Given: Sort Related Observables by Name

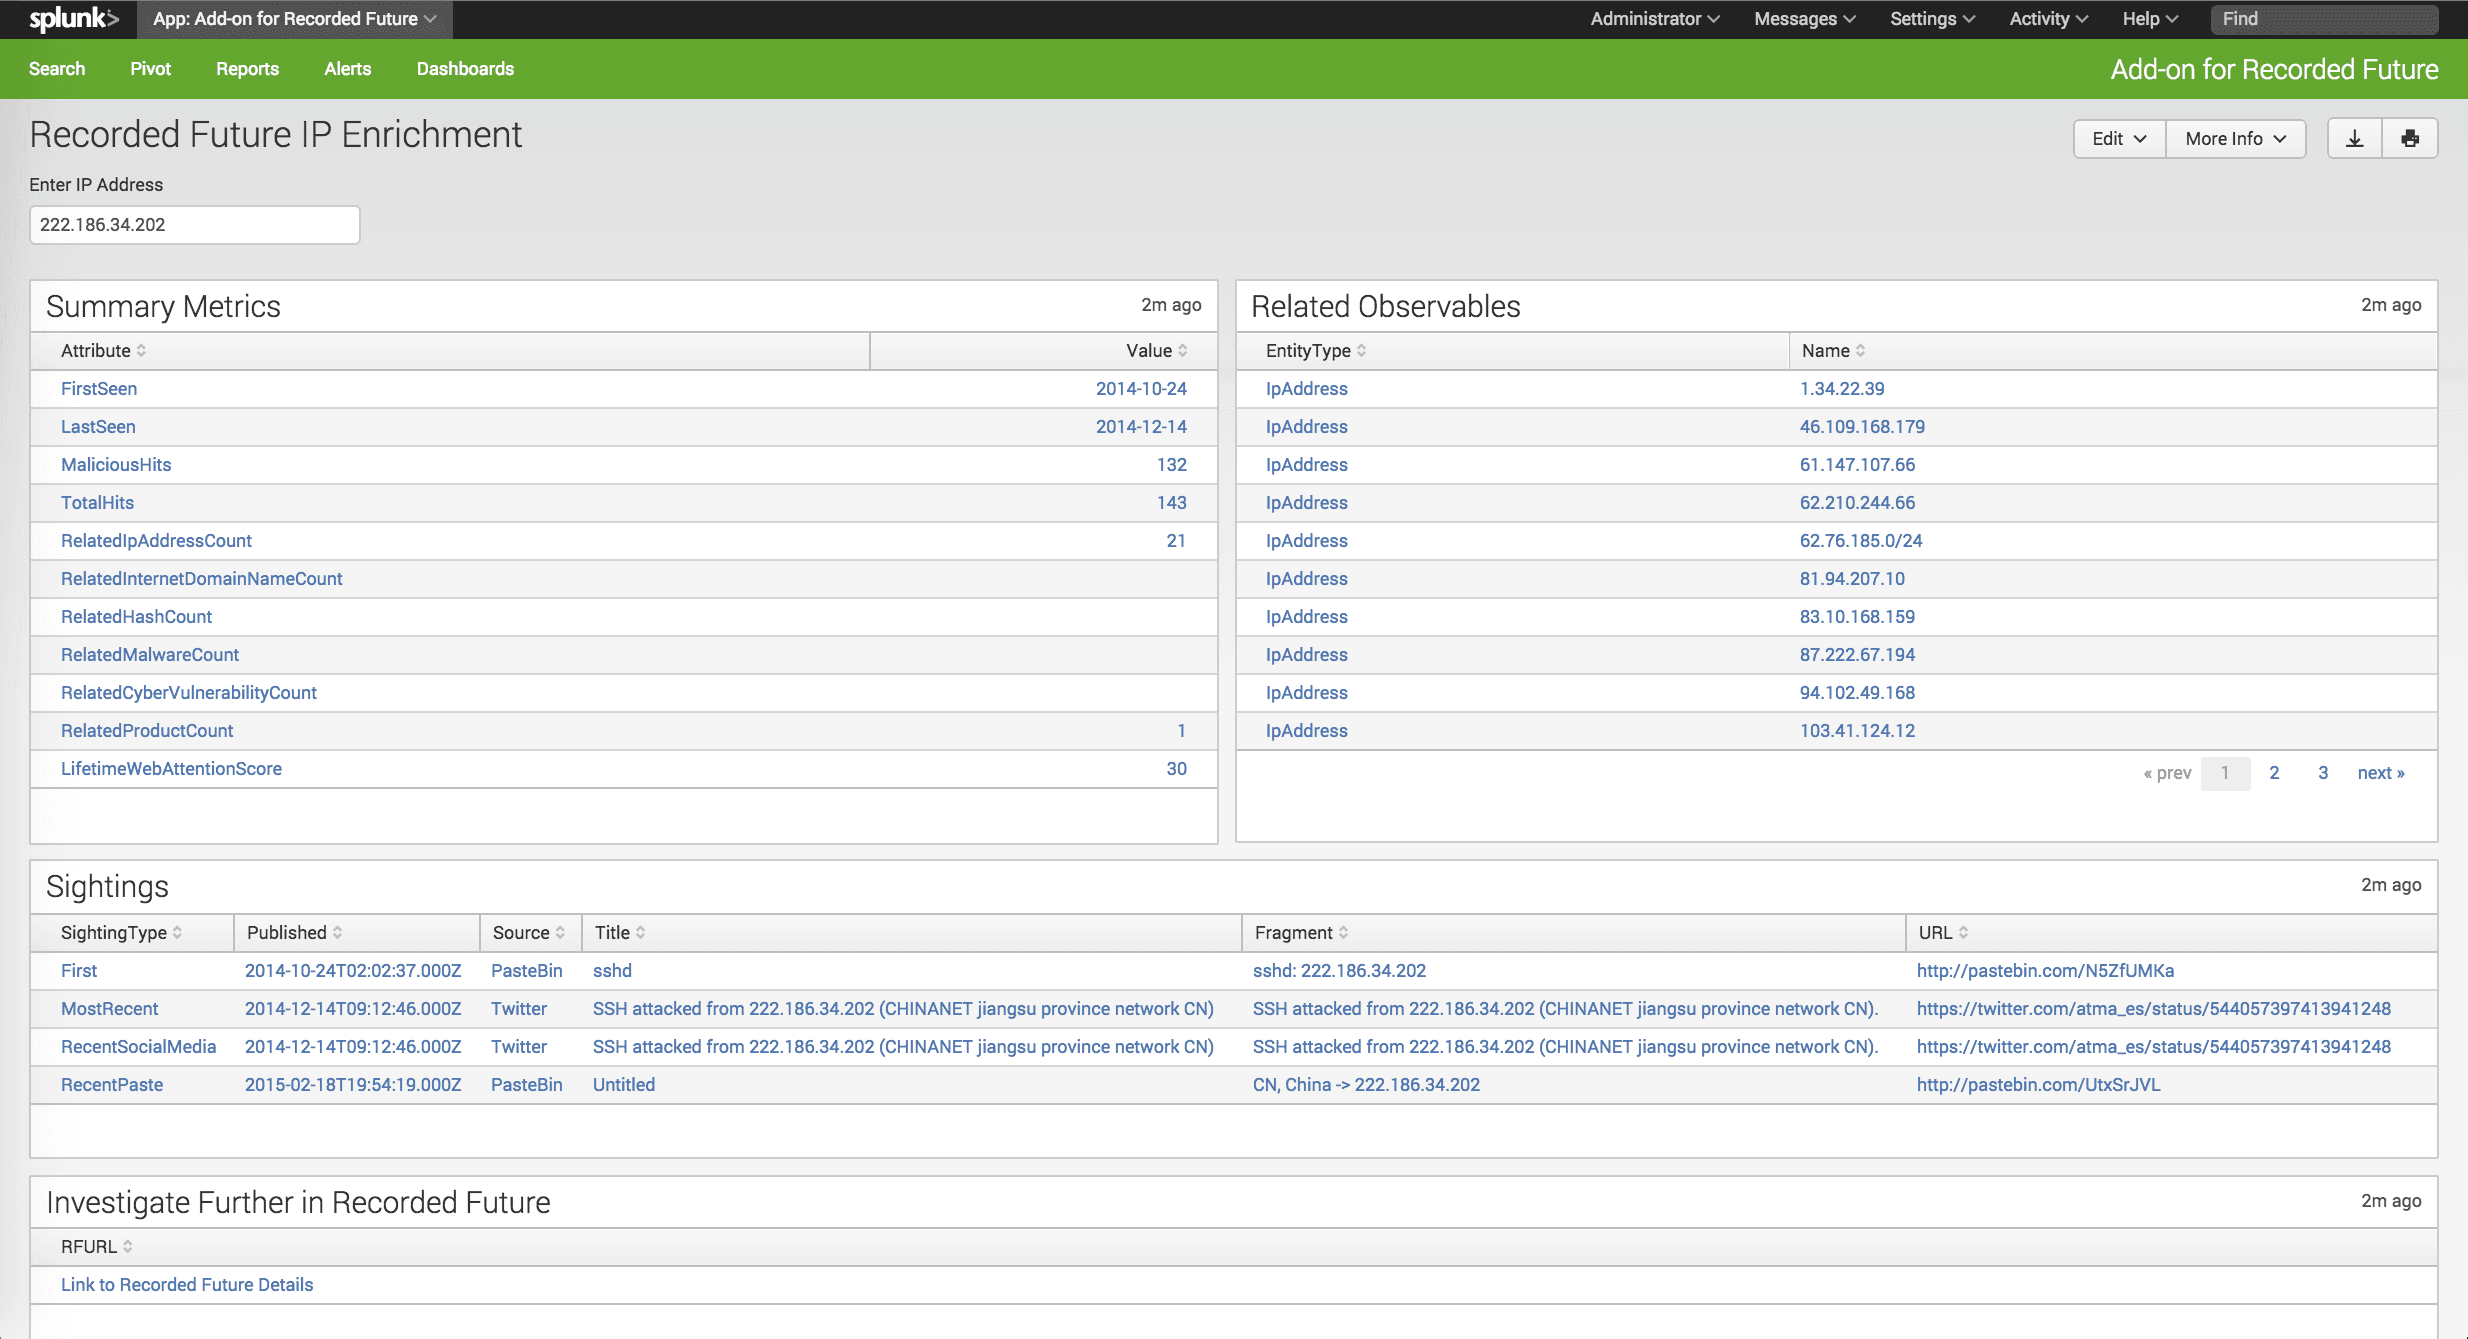Looking at the screenshot, I should tap(1833, 351).
